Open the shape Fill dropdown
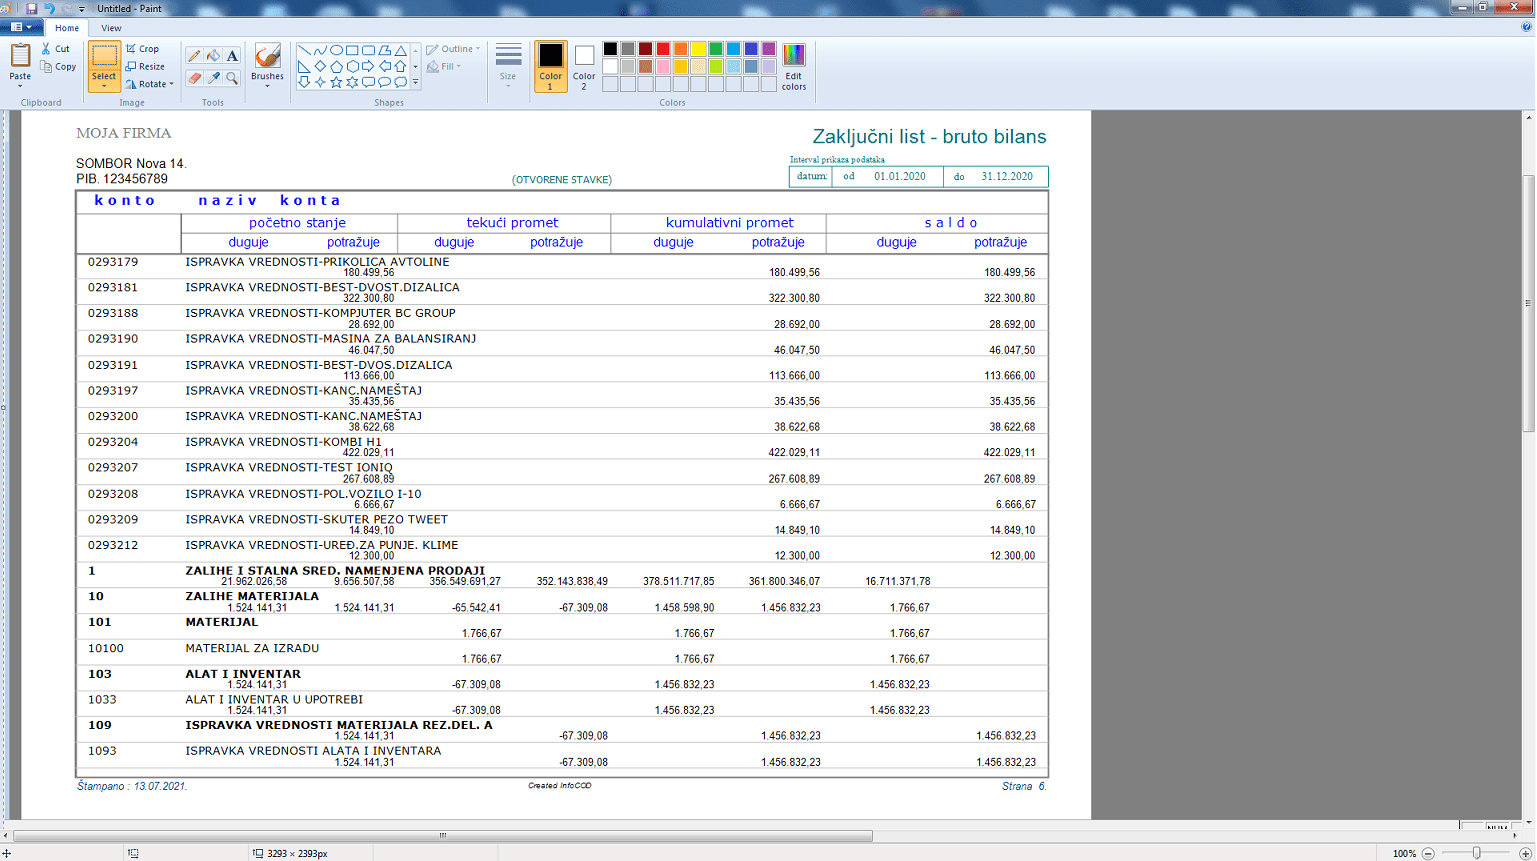 click(x=444, y=67)
